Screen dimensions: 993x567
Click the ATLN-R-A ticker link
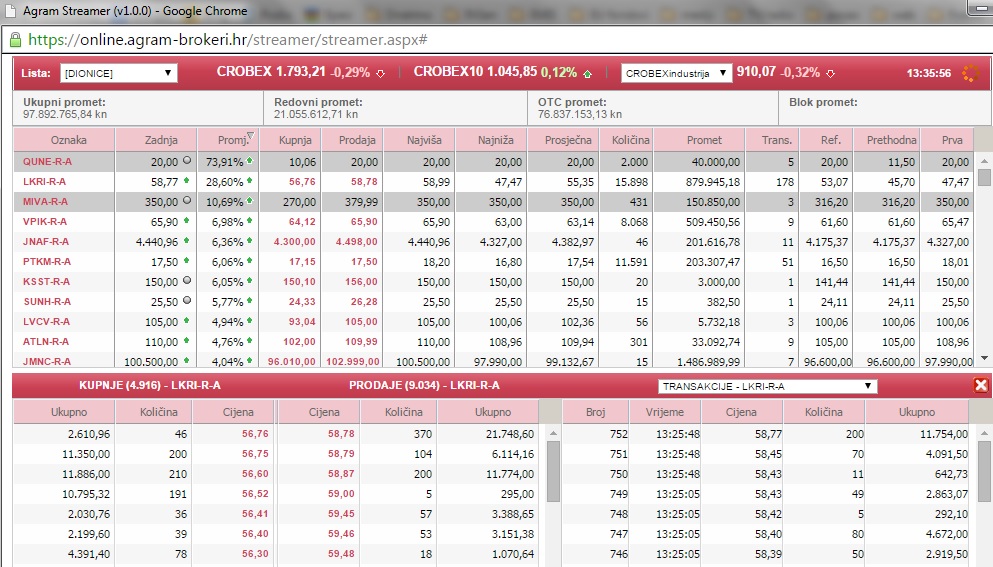pos(47,341)
